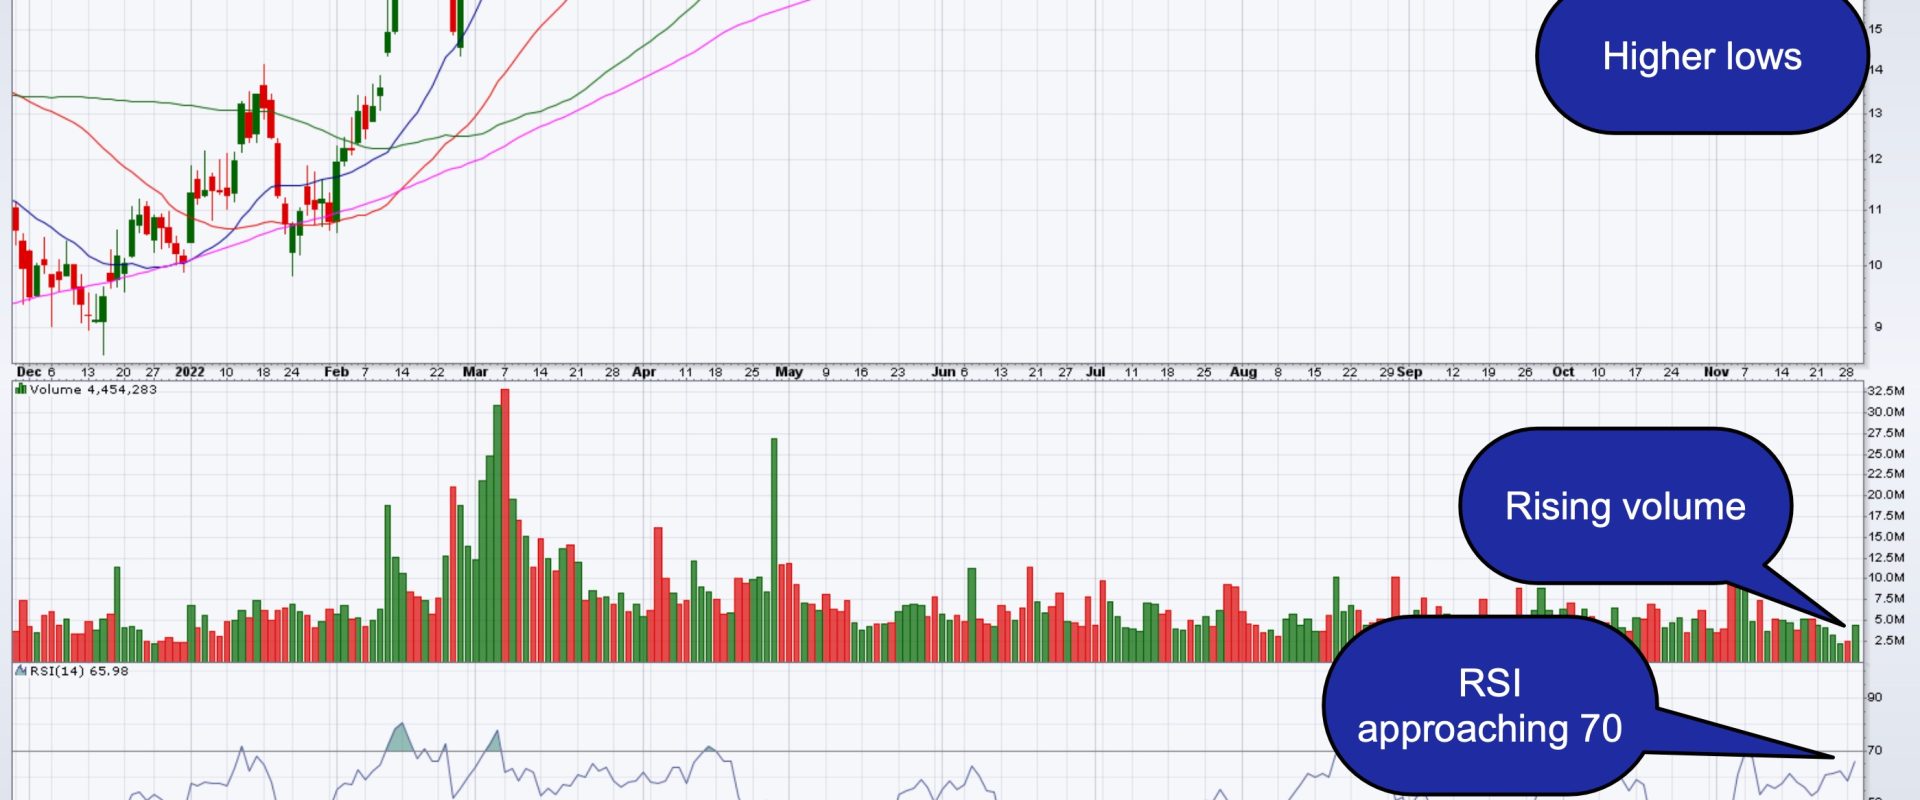
Task: Click the 'Mar' label on date axis
Action: [475, 372]
